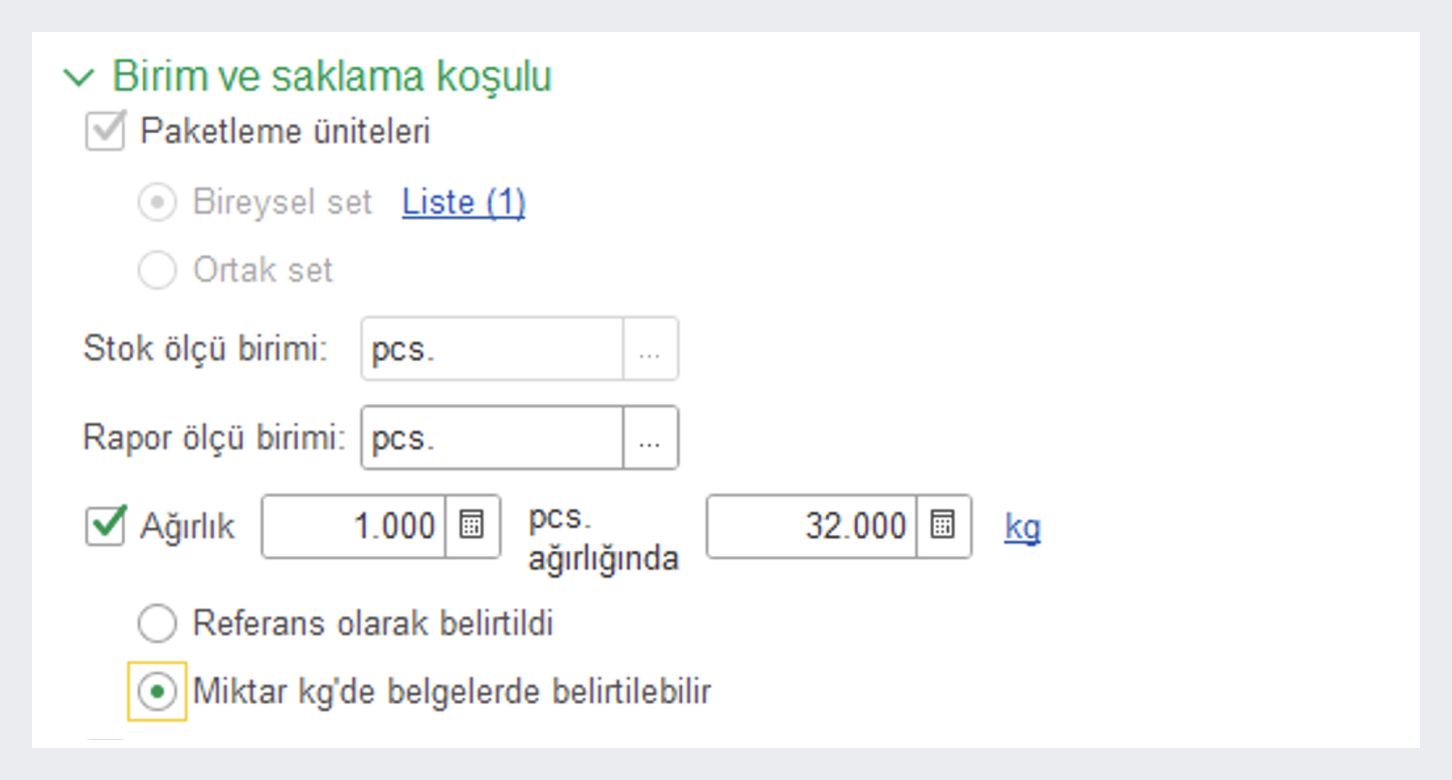Screen dimensions: 1452x780
Task: Open calculator icon beside 32.000 field
Action: pos(942,526)
